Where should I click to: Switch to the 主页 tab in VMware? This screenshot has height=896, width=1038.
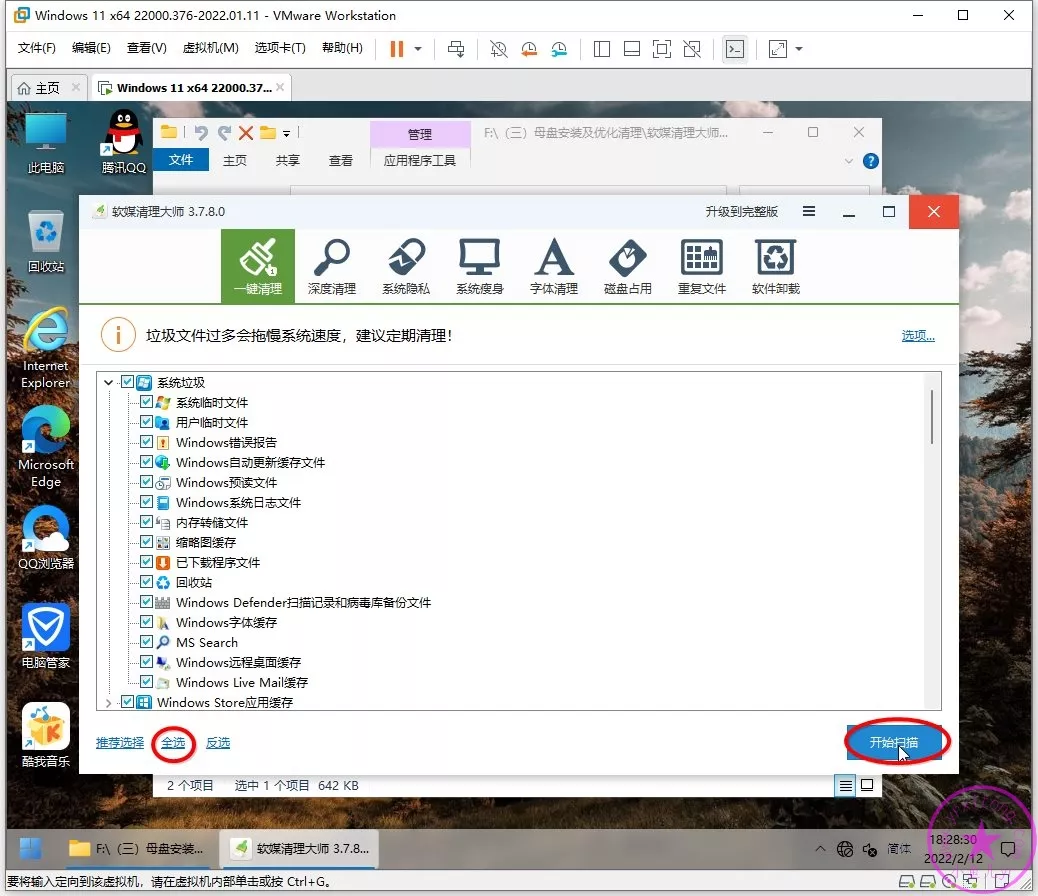[x=38, y=88]
